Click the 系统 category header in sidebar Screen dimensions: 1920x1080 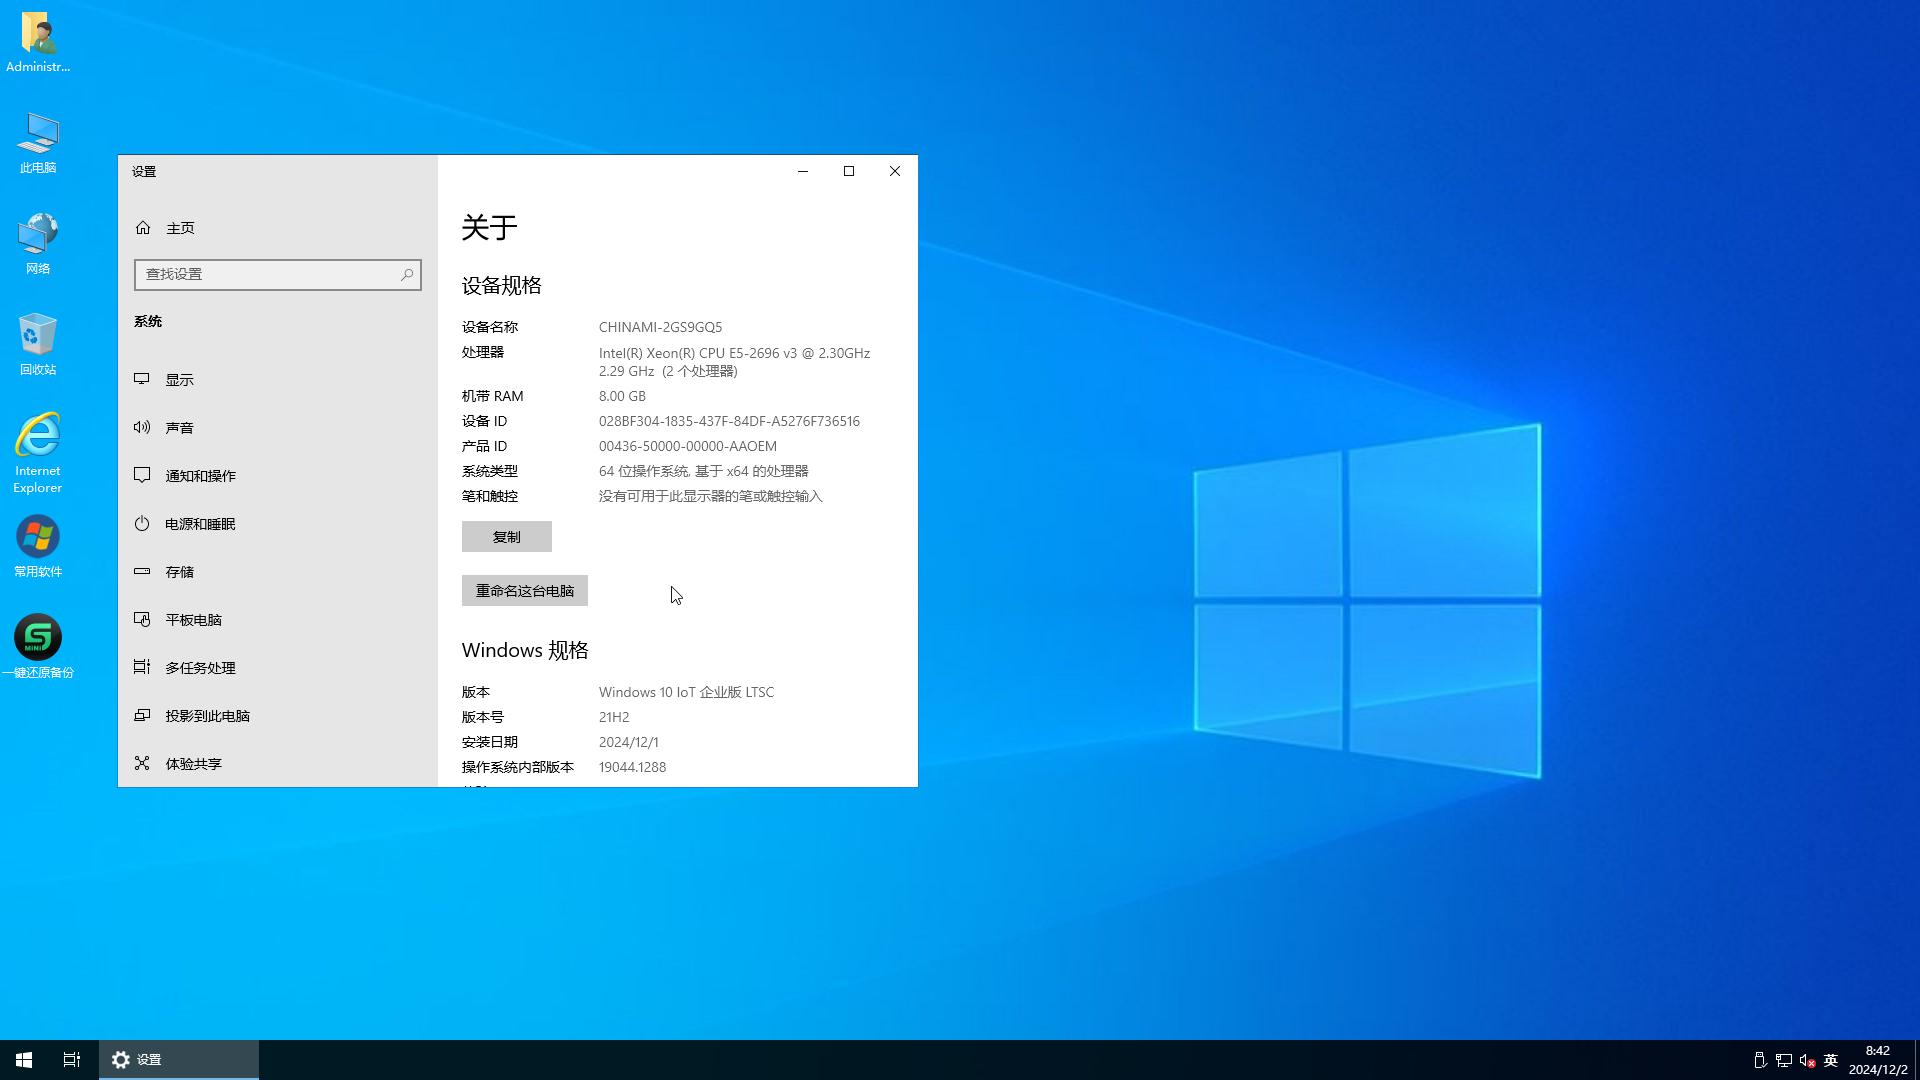148,321
